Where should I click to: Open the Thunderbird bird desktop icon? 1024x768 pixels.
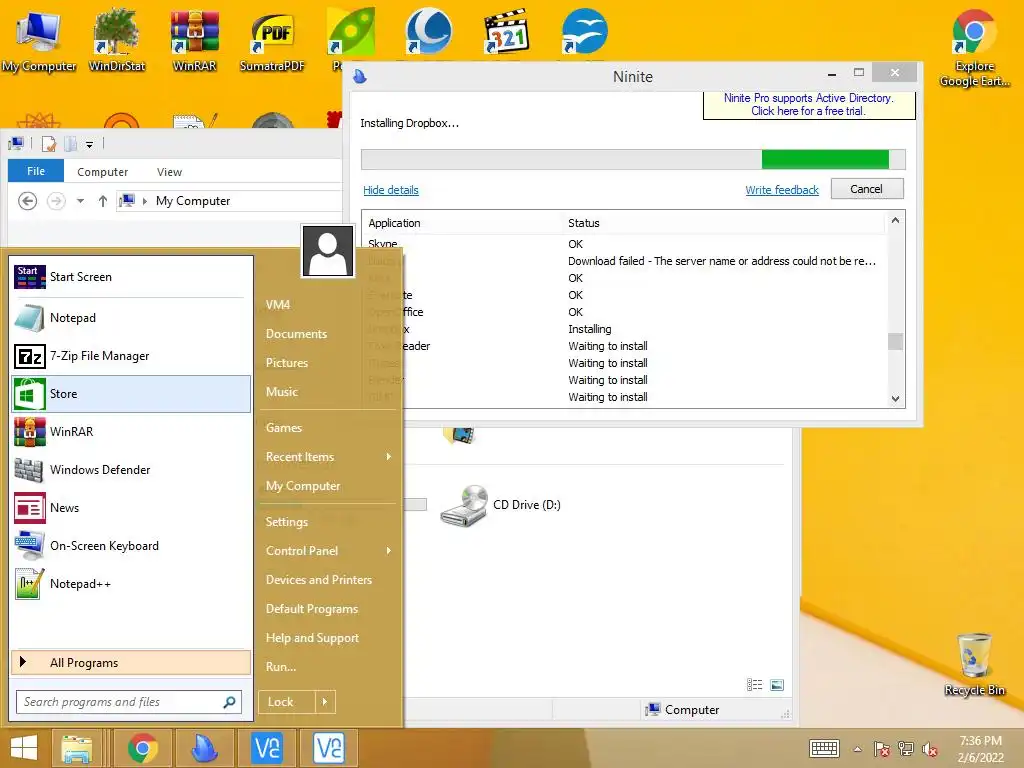coord(584,31)
